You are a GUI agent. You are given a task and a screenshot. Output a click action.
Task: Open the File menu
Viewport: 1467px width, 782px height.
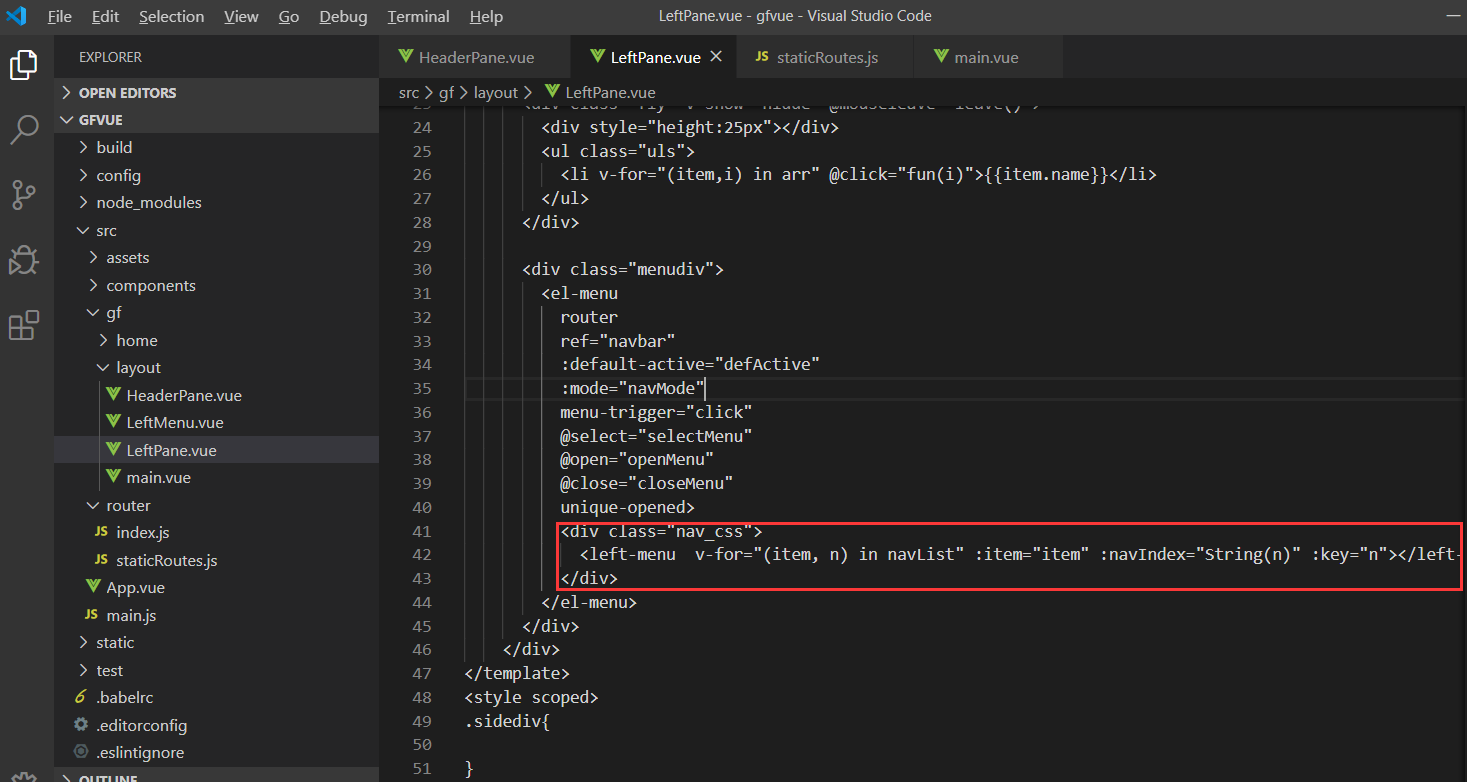click(x=60, y=17)
